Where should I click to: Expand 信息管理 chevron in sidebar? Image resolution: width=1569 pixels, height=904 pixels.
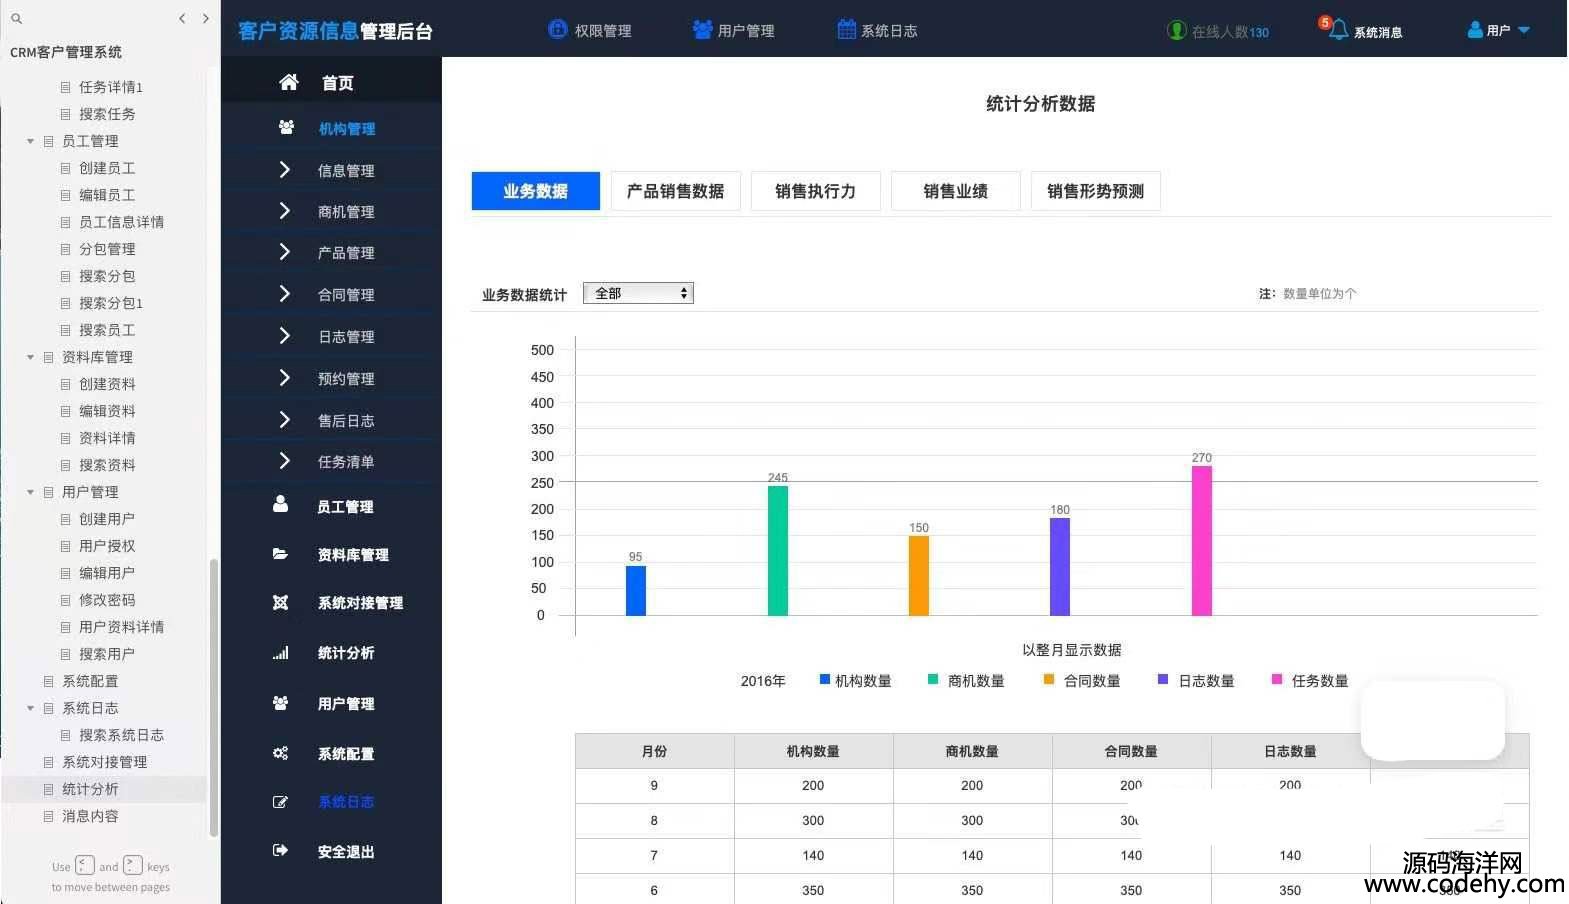tap(284, 169)
